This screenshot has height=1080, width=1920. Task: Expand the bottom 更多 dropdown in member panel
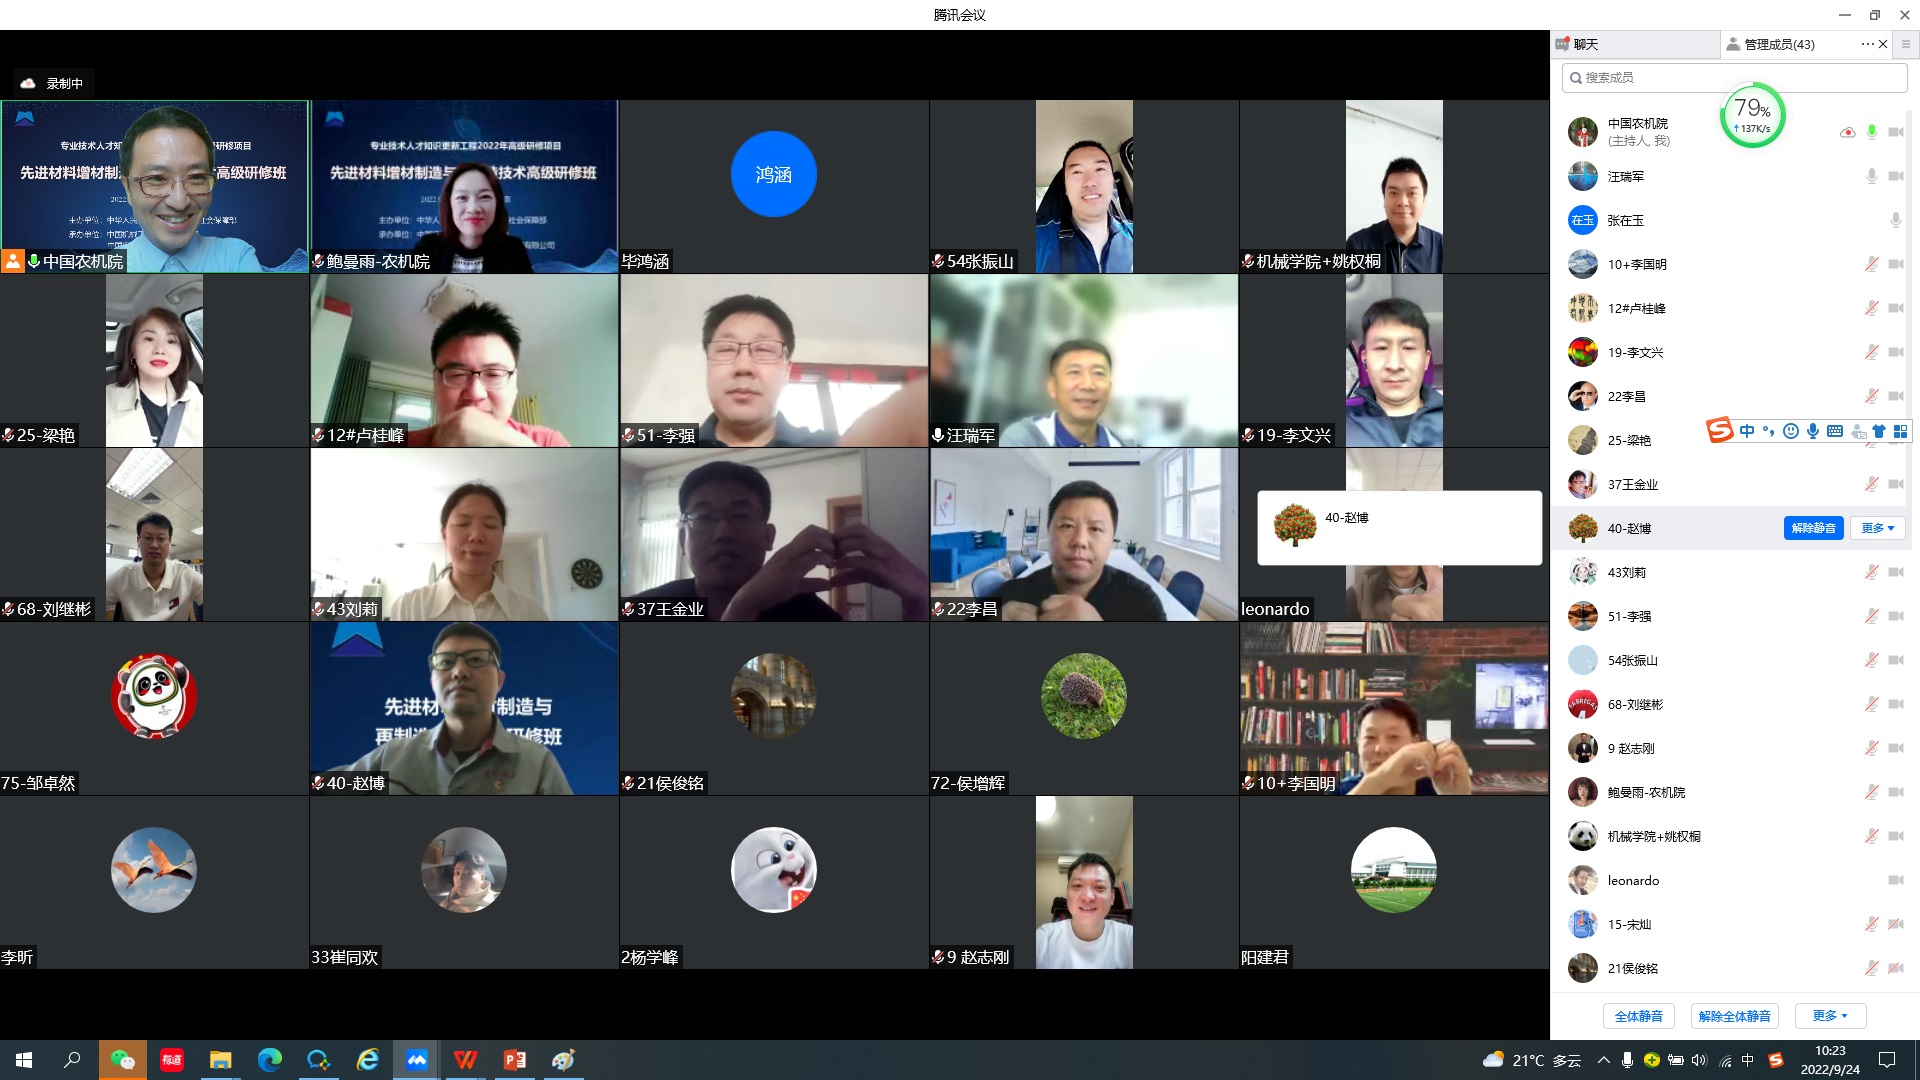pos(1830,1016)
